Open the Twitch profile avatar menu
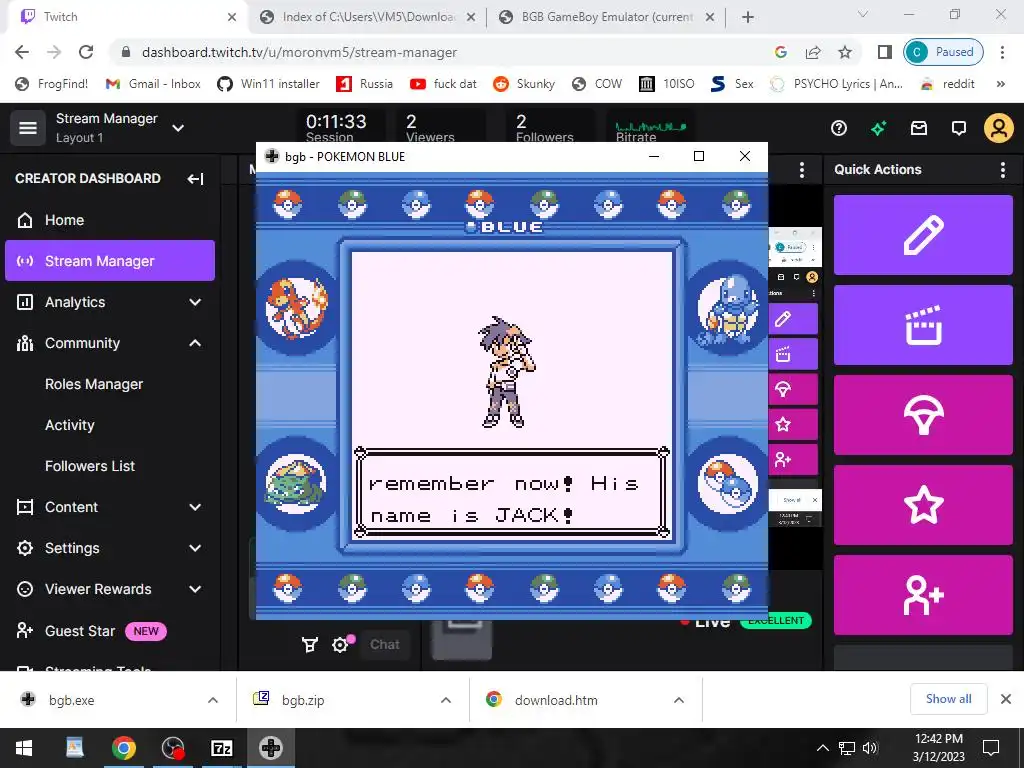This screenshot has width=1024, height=768. (999, 128)
